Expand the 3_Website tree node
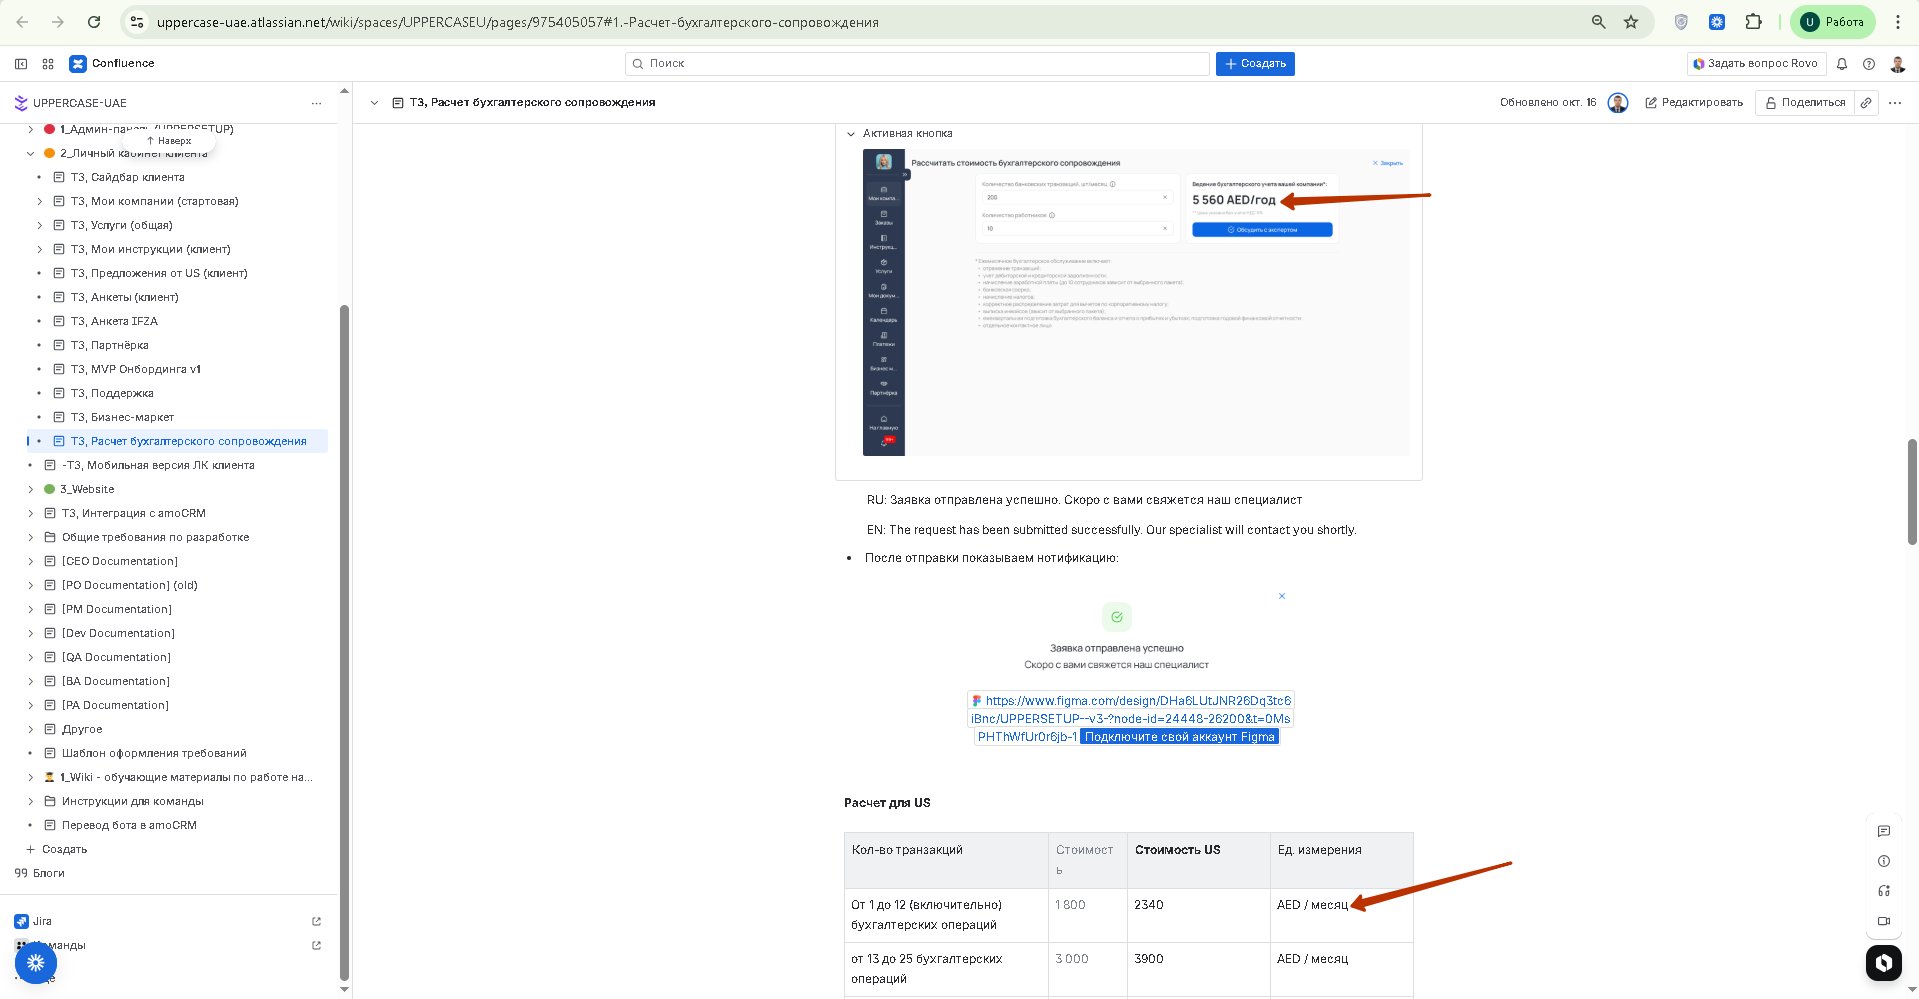 (x=30, y=490)
